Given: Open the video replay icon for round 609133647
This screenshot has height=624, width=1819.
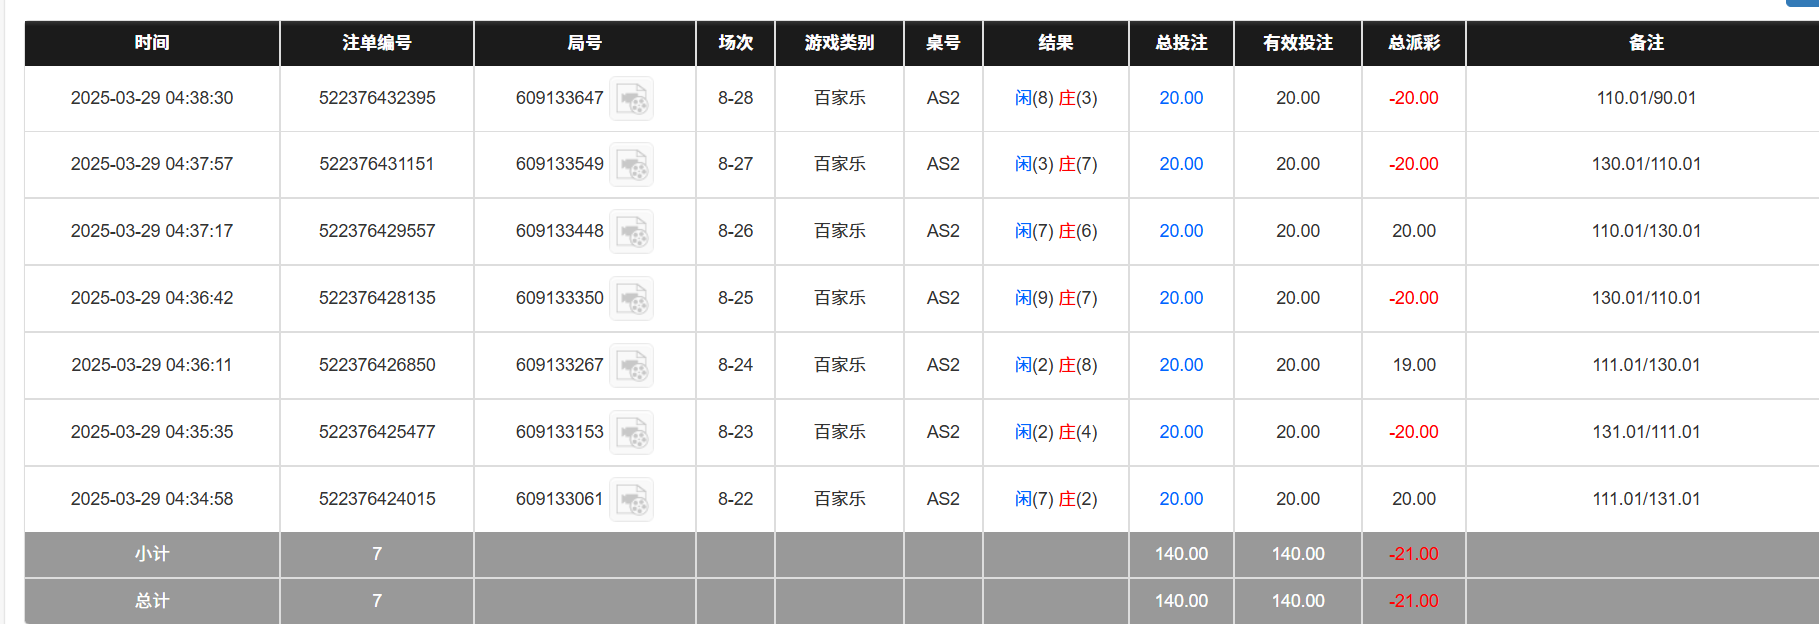Looking at the screenshot, I should 632,99.
